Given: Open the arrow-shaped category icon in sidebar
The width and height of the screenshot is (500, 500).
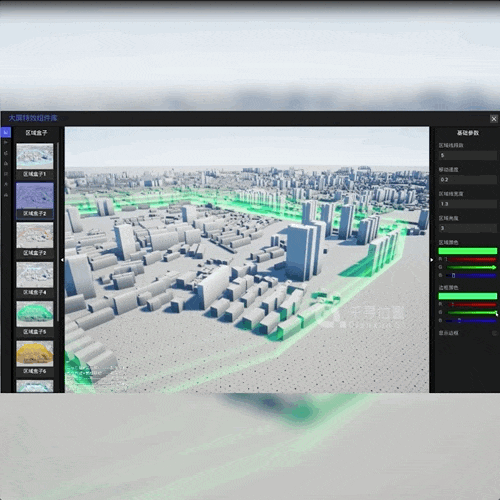Looking at the screenshot, I should (6, 143).
